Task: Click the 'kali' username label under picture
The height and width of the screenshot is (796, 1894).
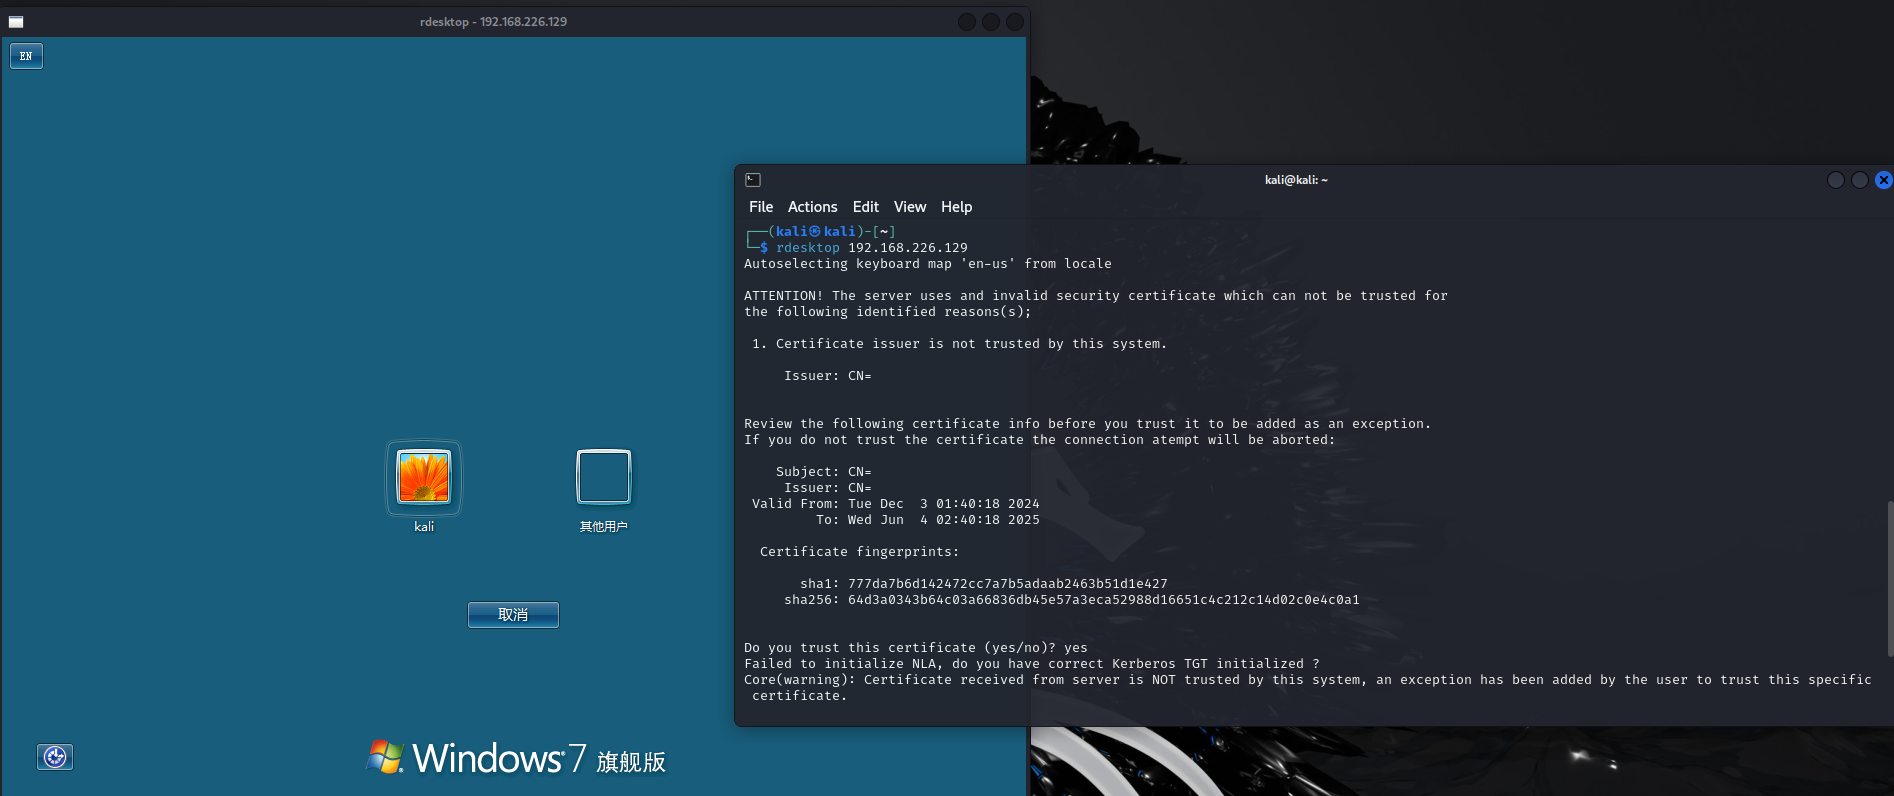Action: [x=424, y=527]
